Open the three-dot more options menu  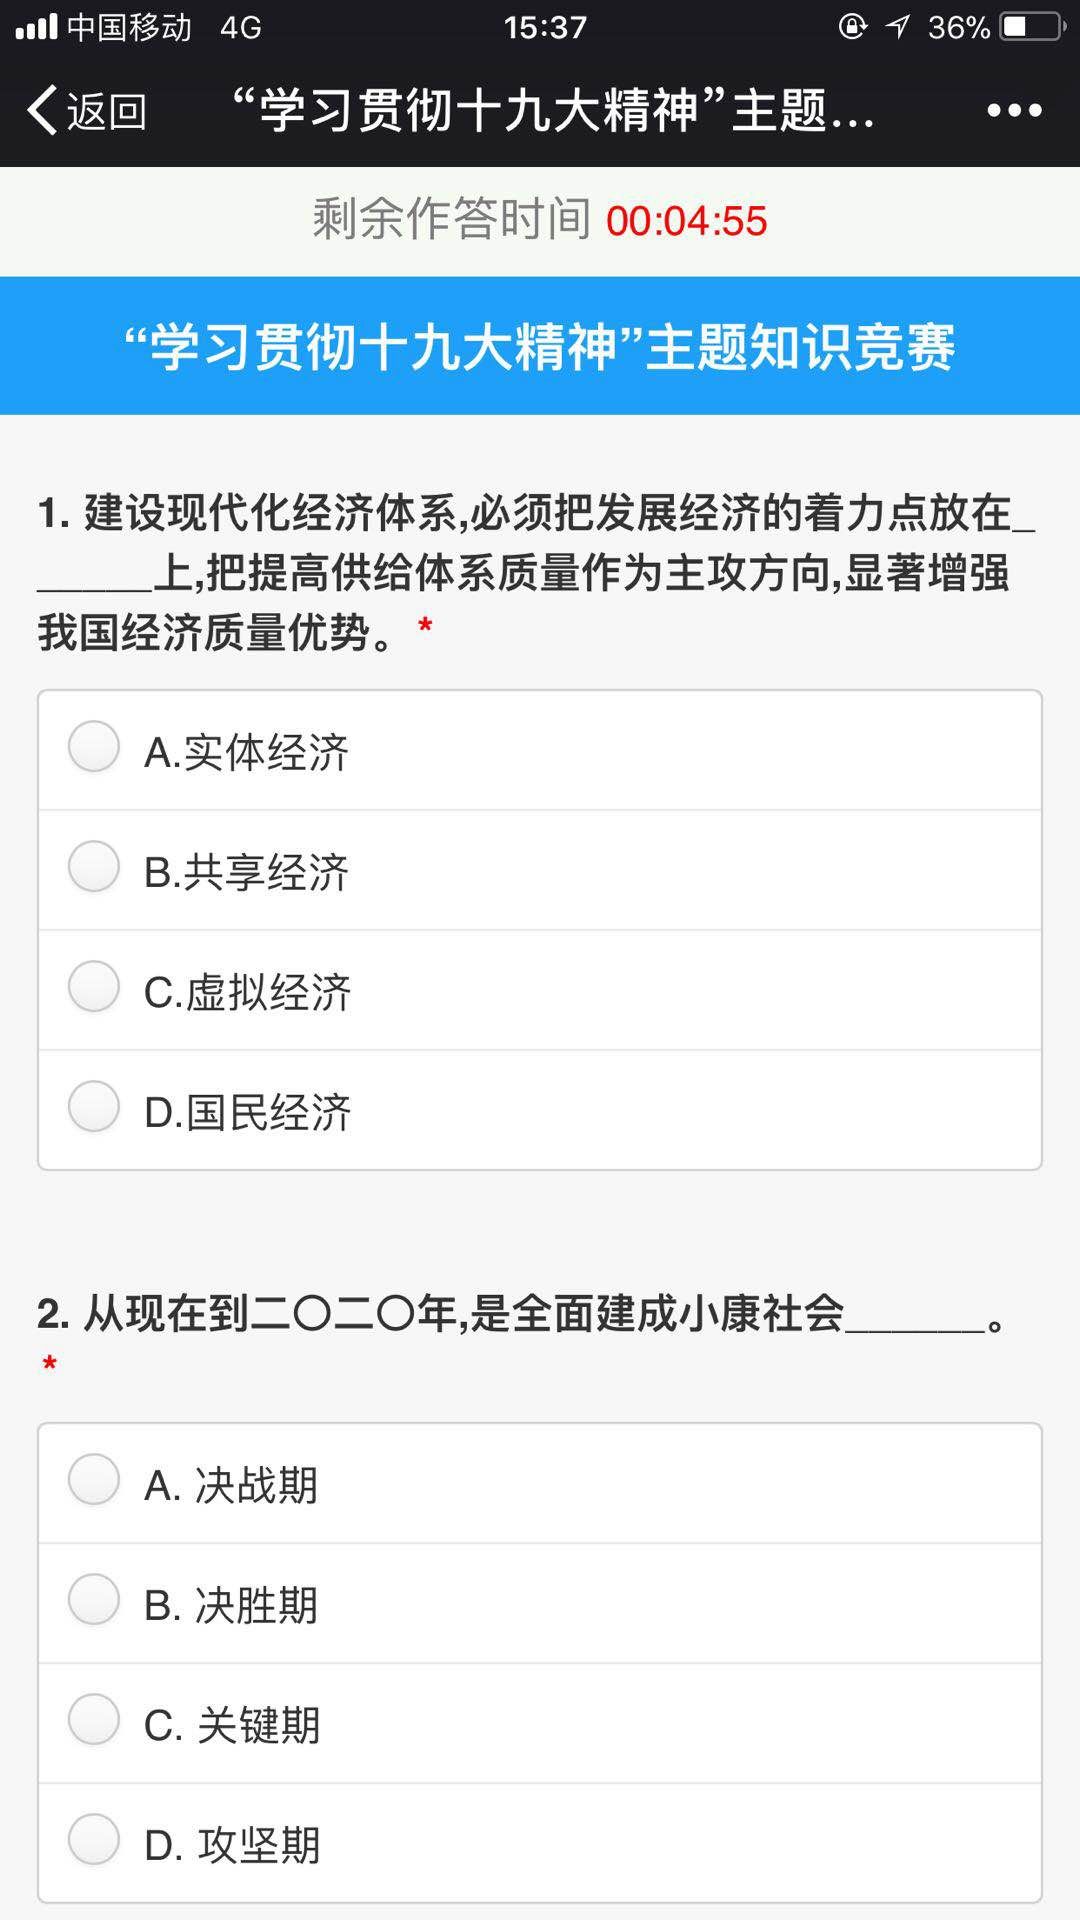click(x=1014, y=110)
